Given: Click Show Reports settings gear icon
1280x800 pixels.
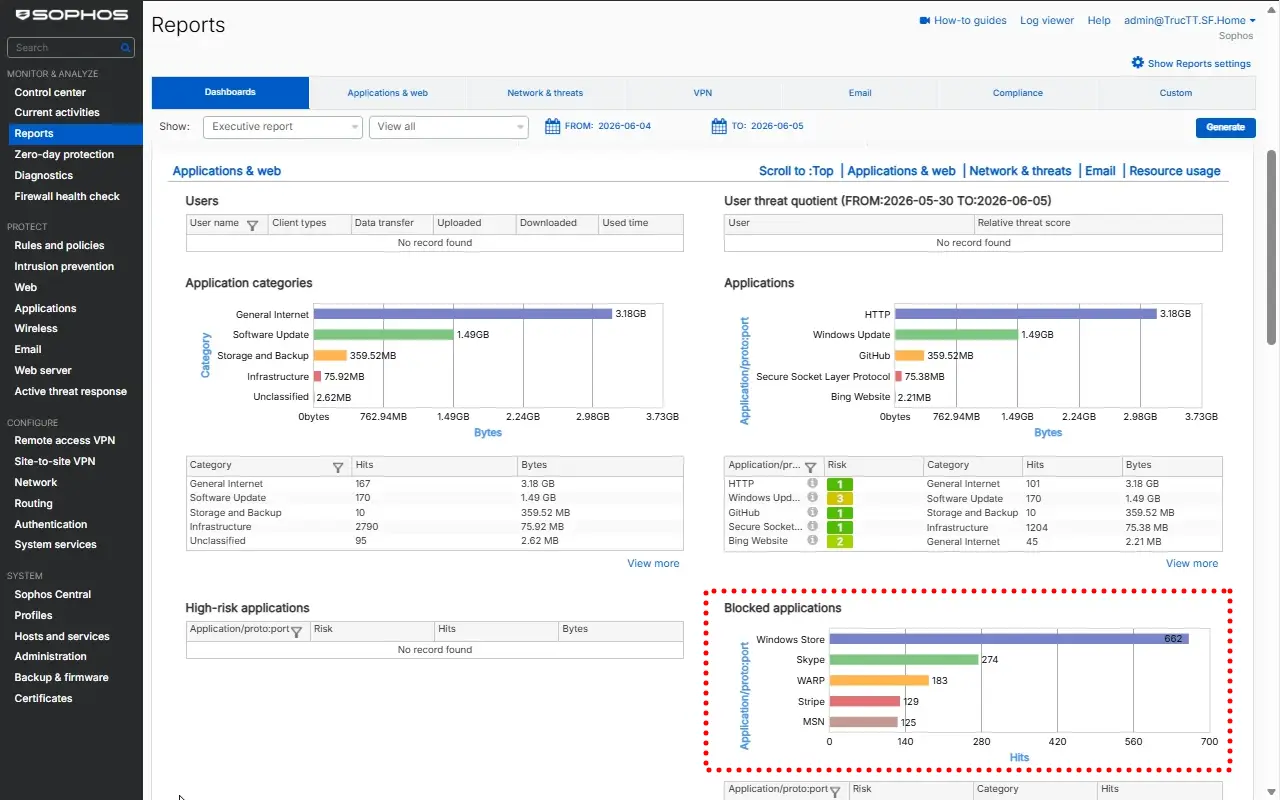Looking at the screenshot, I should click(1138, 63).
